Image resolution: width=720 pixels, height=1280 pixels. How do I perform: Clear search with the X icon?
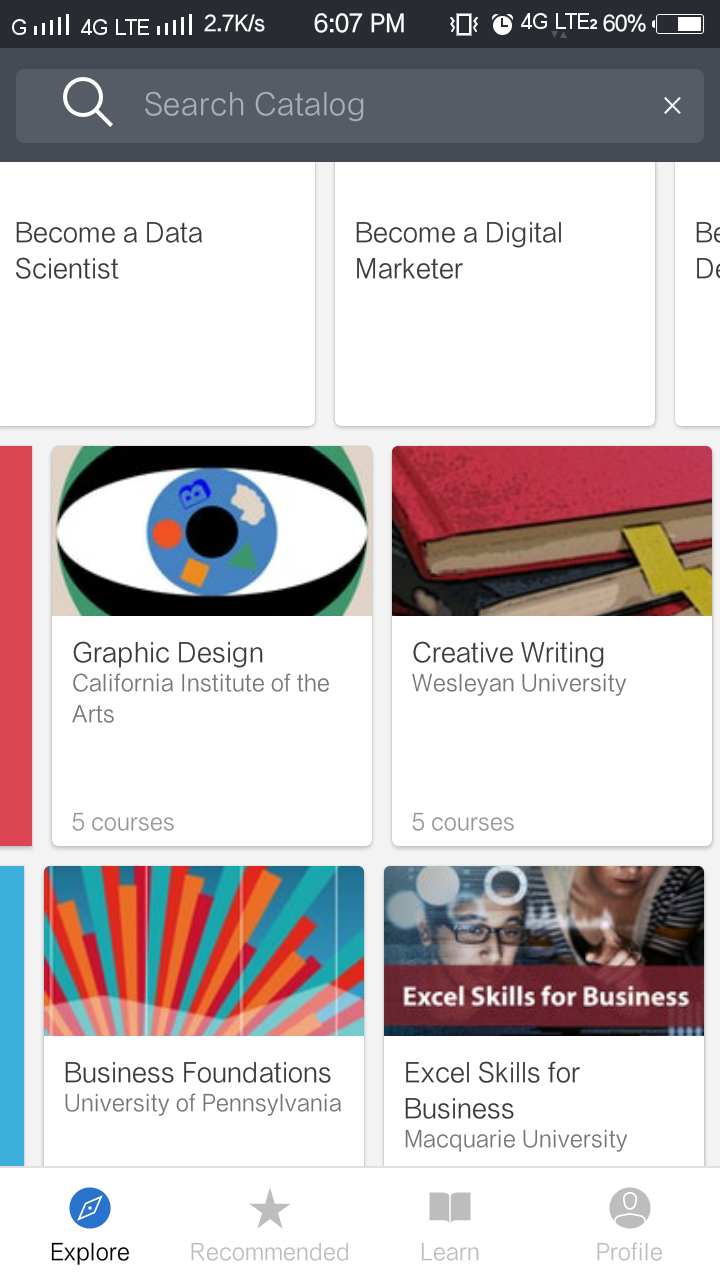pyautogui.click(x=672, y=105)
